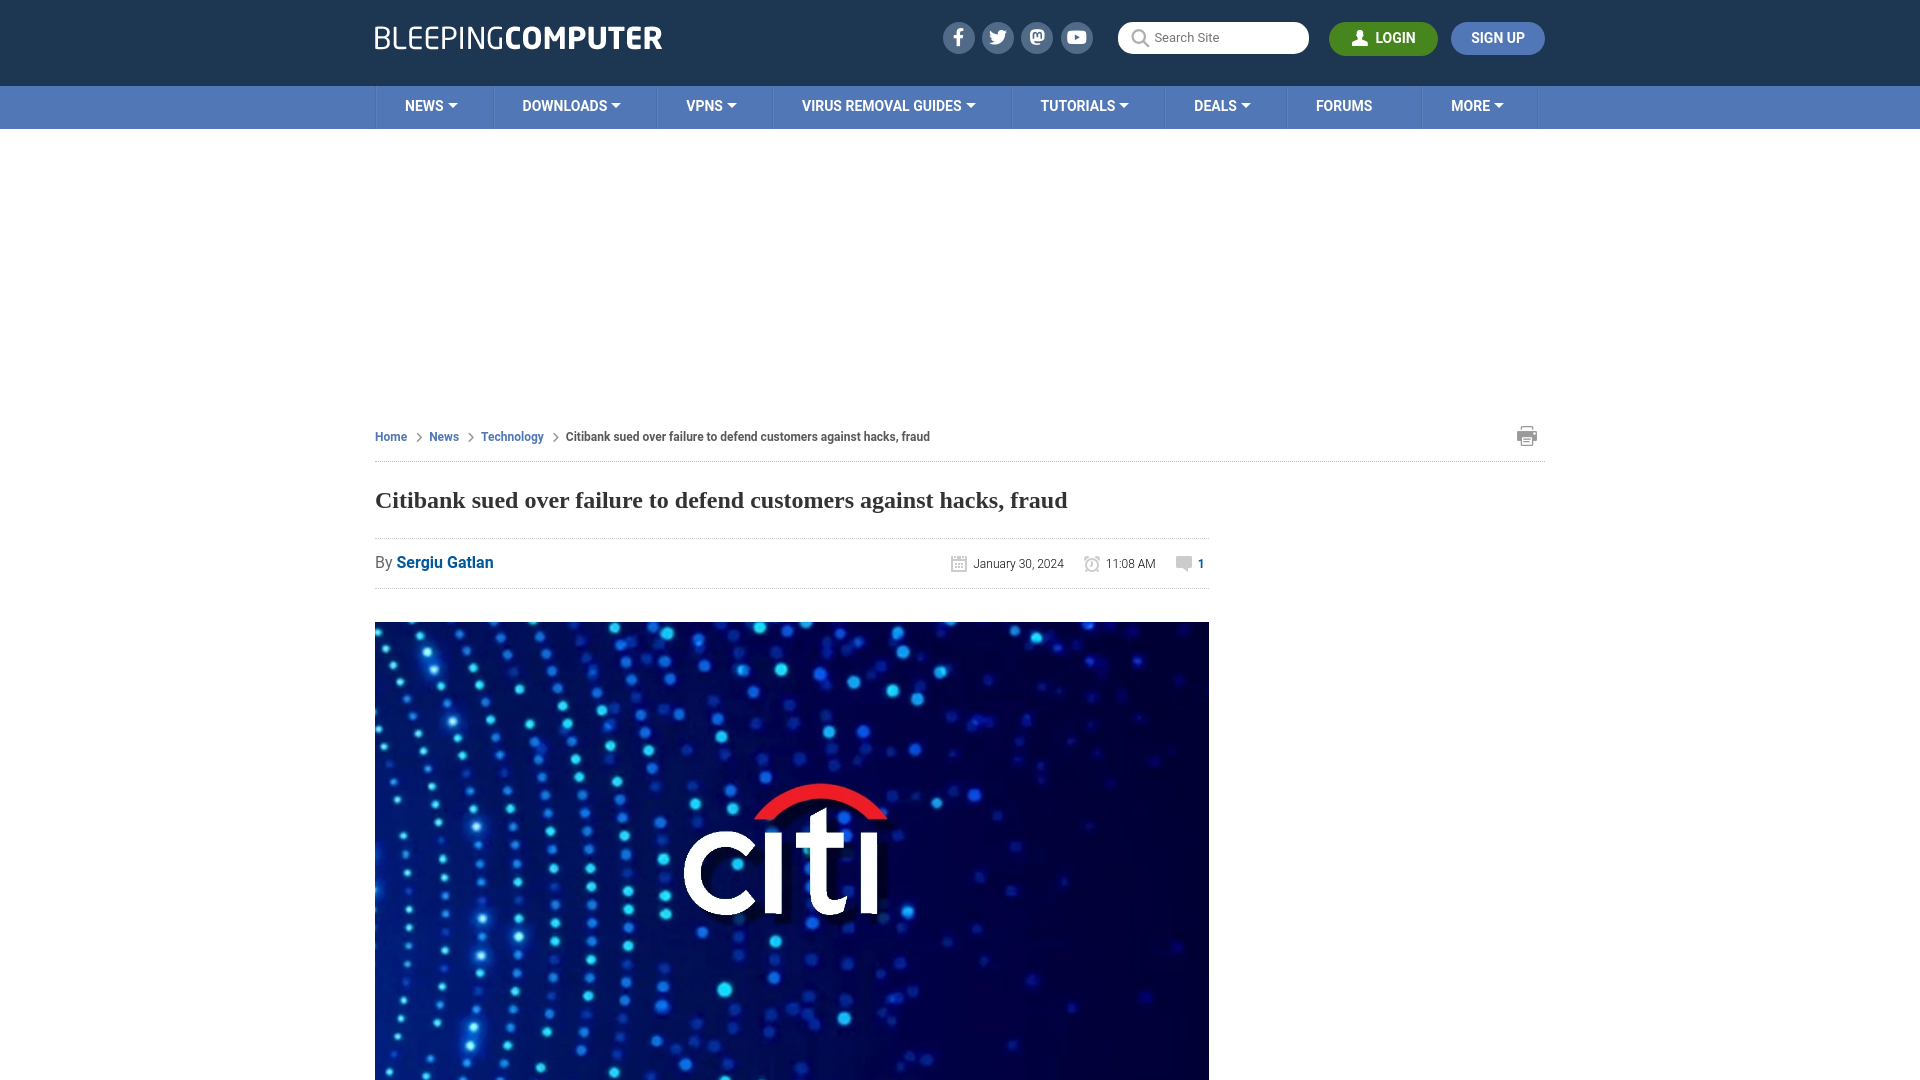1920x1080 pixels.
Task: Select the FORUMS tab item
Action: pos(1344,105)
